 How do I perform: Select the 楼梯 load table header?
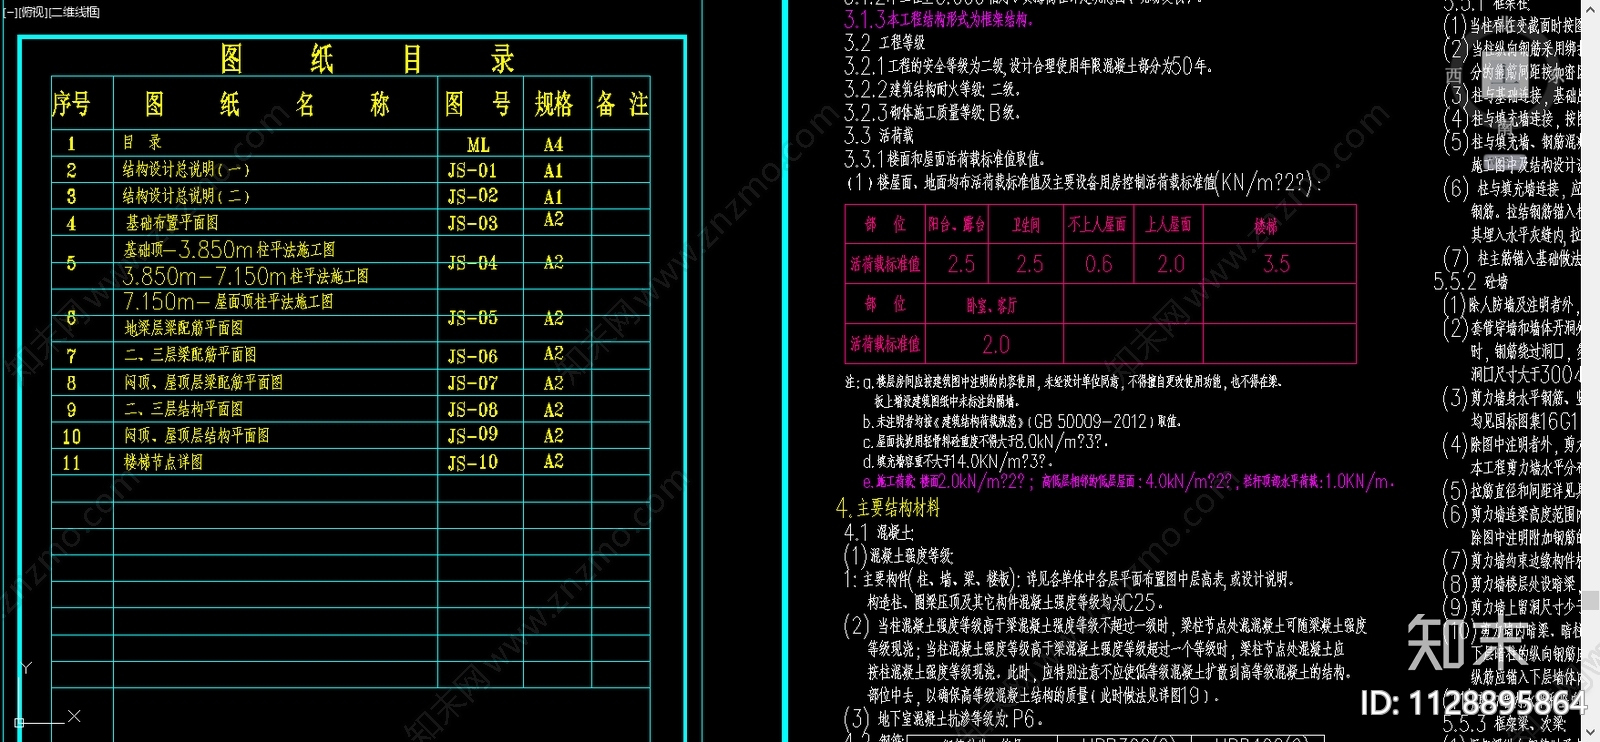(x=1266, y=226)
